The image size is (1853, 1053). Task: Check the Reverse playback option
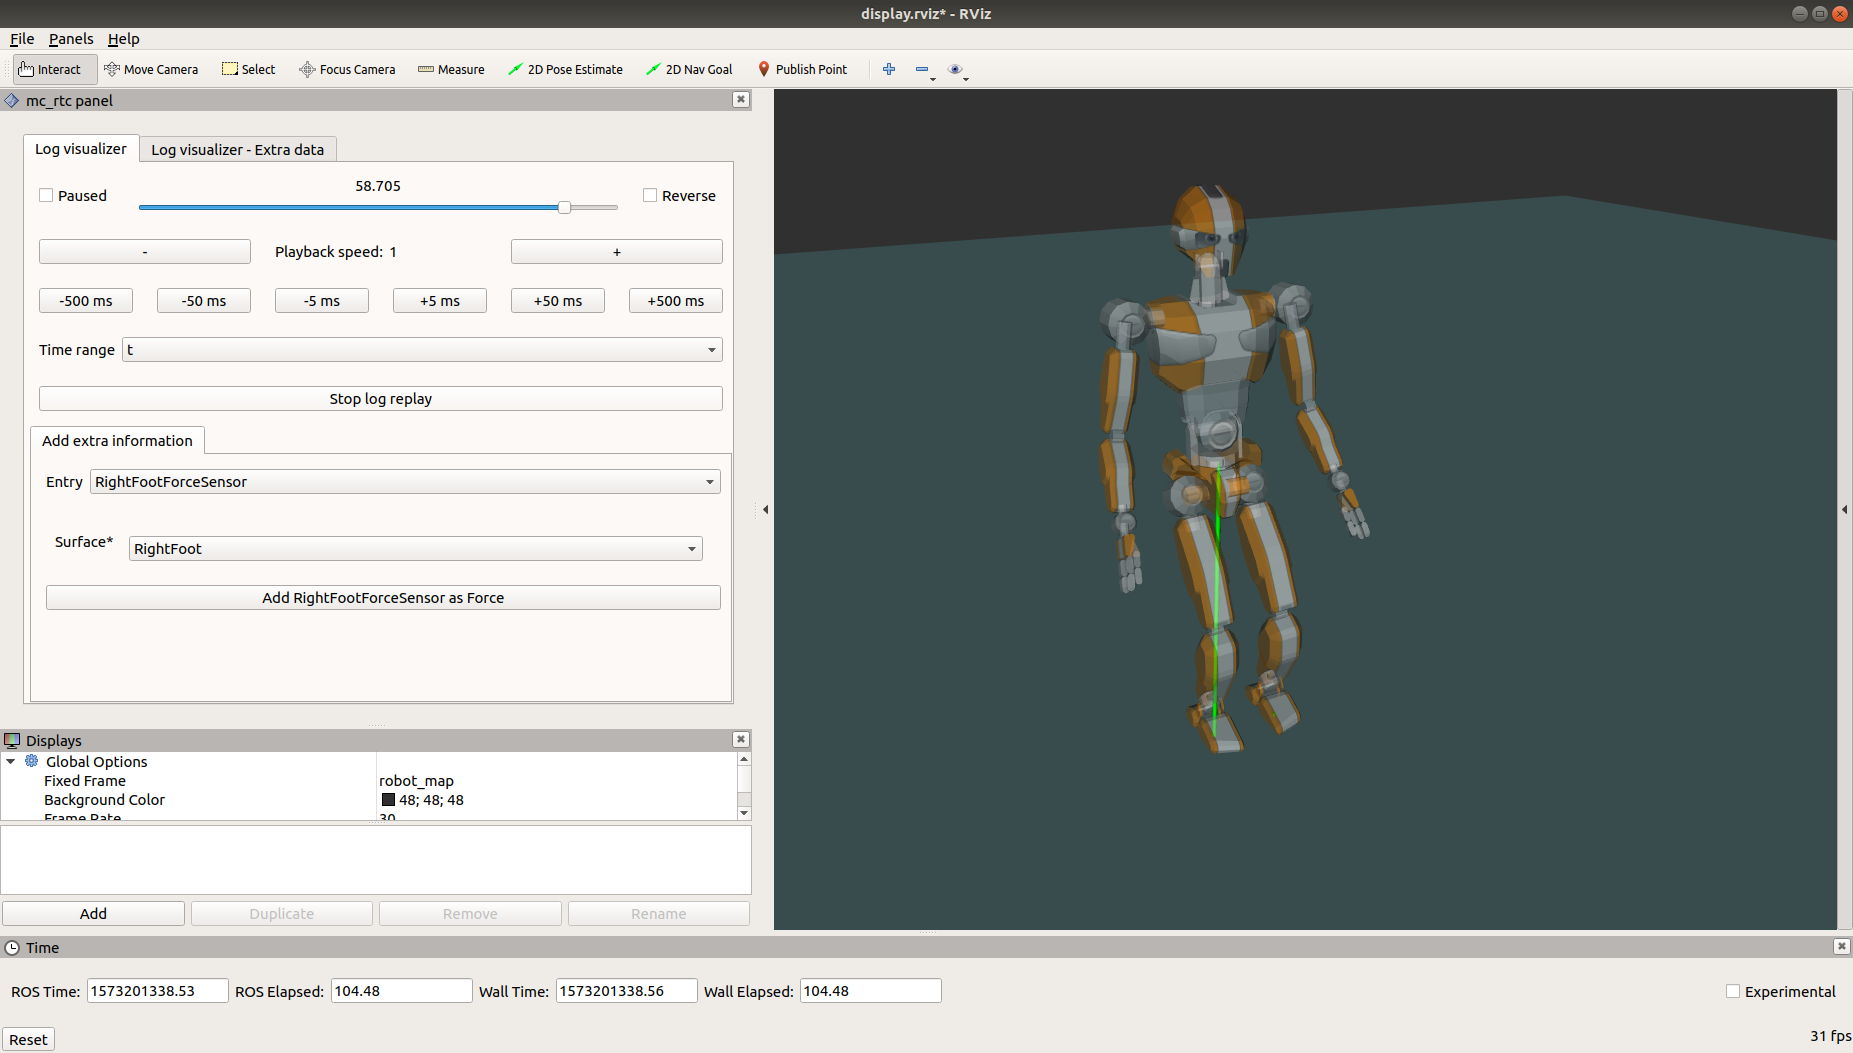[x=650, y=195]
